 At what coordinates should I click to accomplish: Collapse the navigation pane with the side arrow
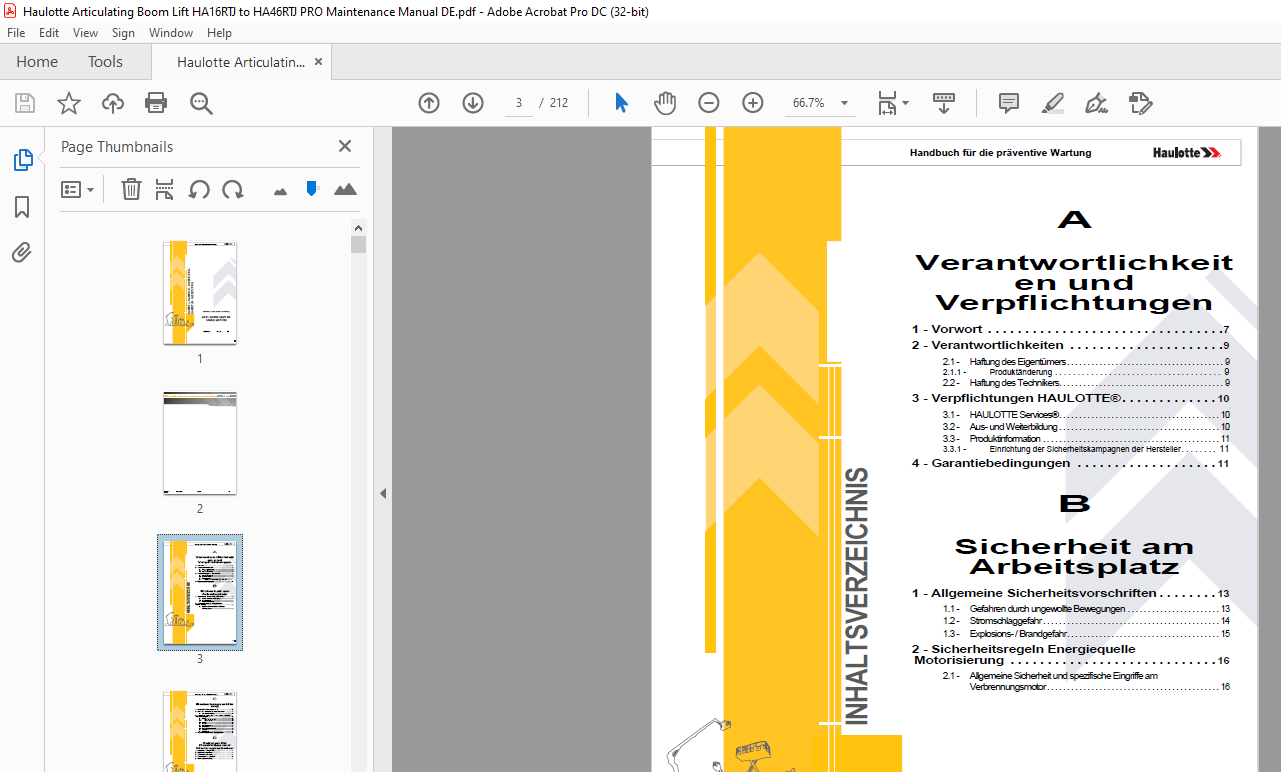click(x=382, y=493)
